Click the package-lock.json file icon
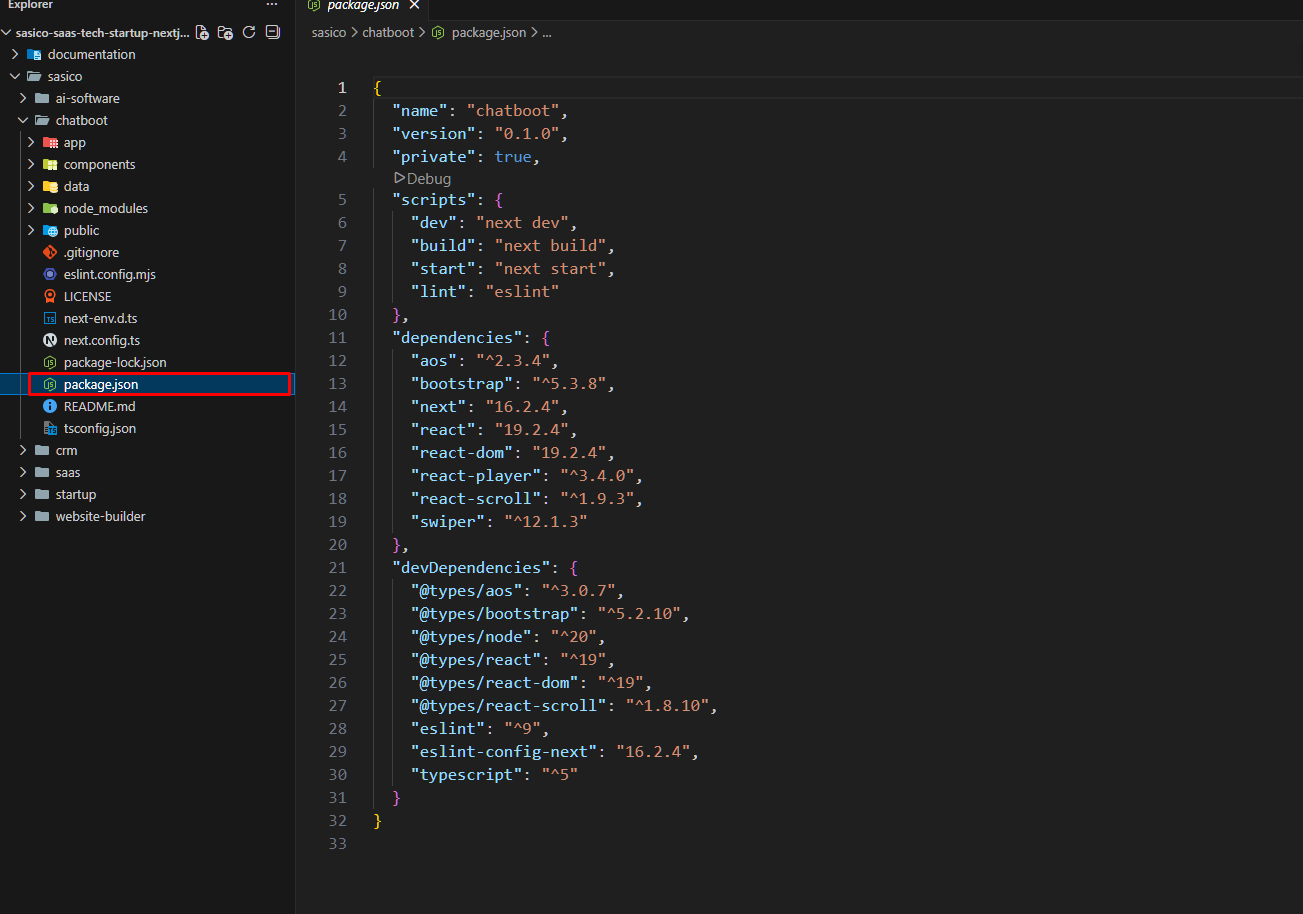This screenshot has height=914, width=1303. click(x=50, y=362)
